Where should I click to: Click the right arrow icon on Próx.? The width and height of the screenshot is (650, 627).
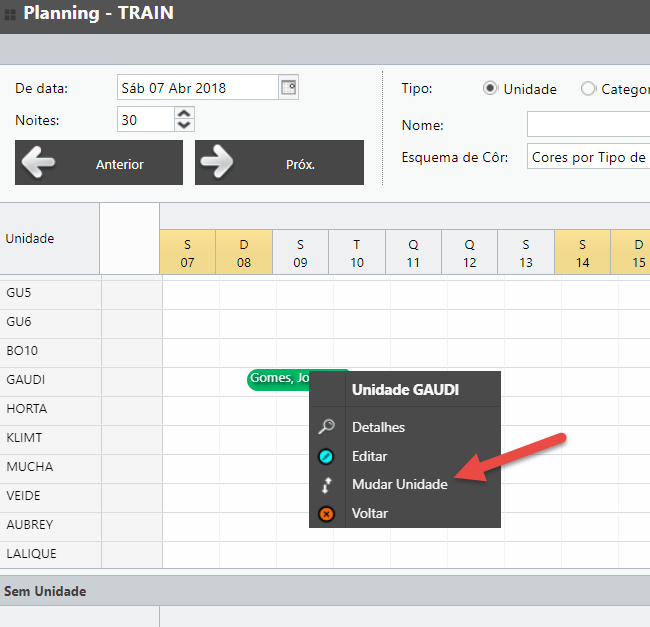(x=217, y=163)
